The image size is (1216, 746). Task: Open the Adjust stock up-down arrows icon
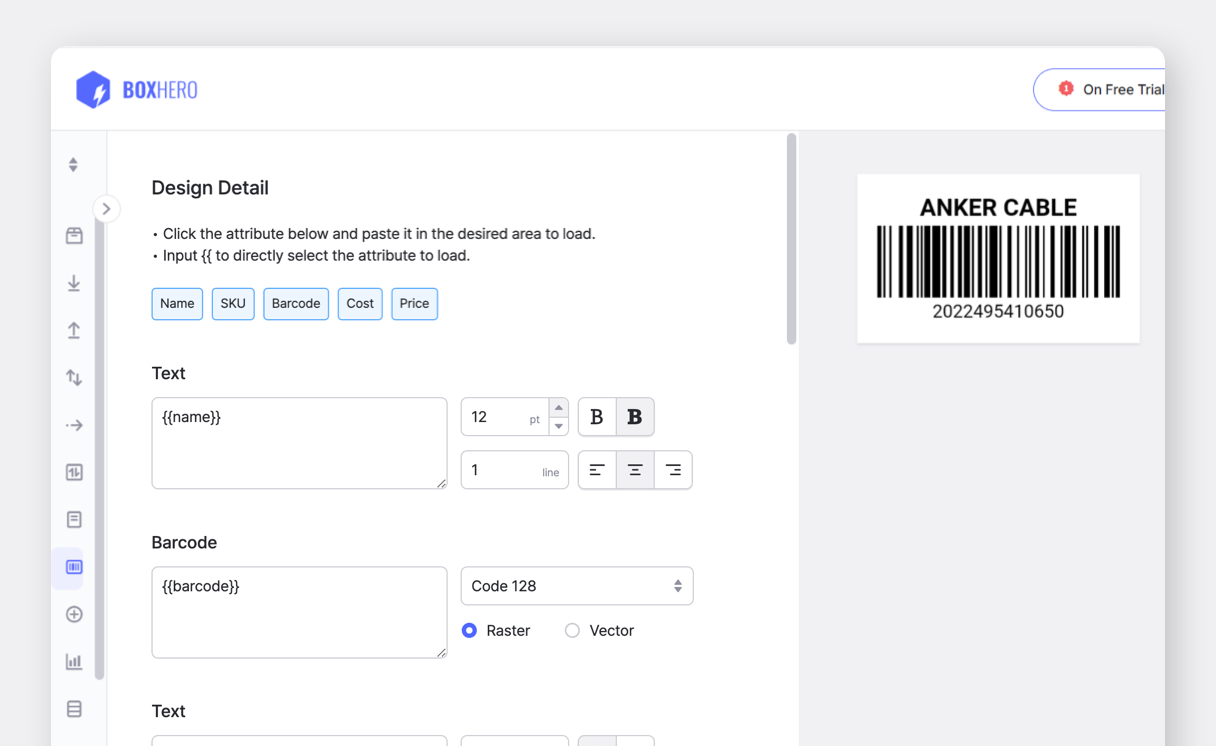[x=74, y=378]
